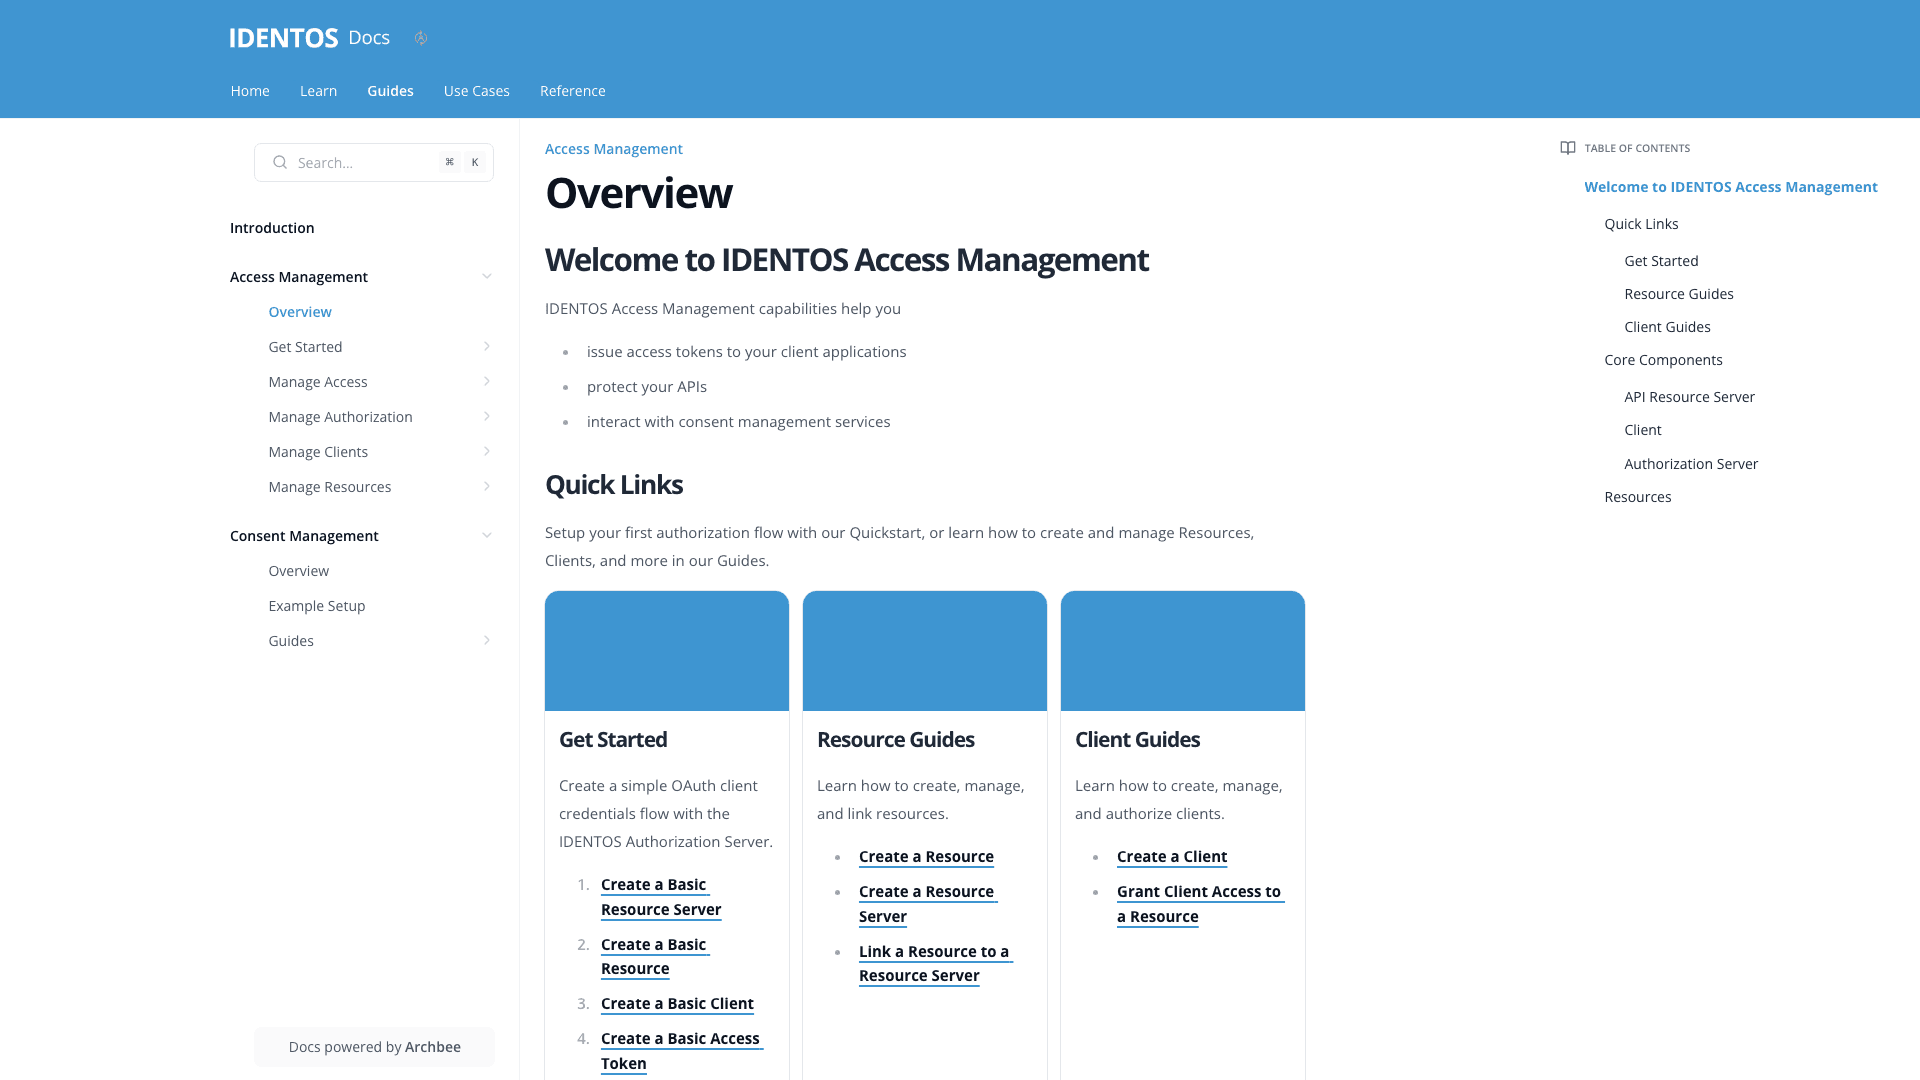Switch to the Use Cases navigation tab

click(x=476, y=90)
